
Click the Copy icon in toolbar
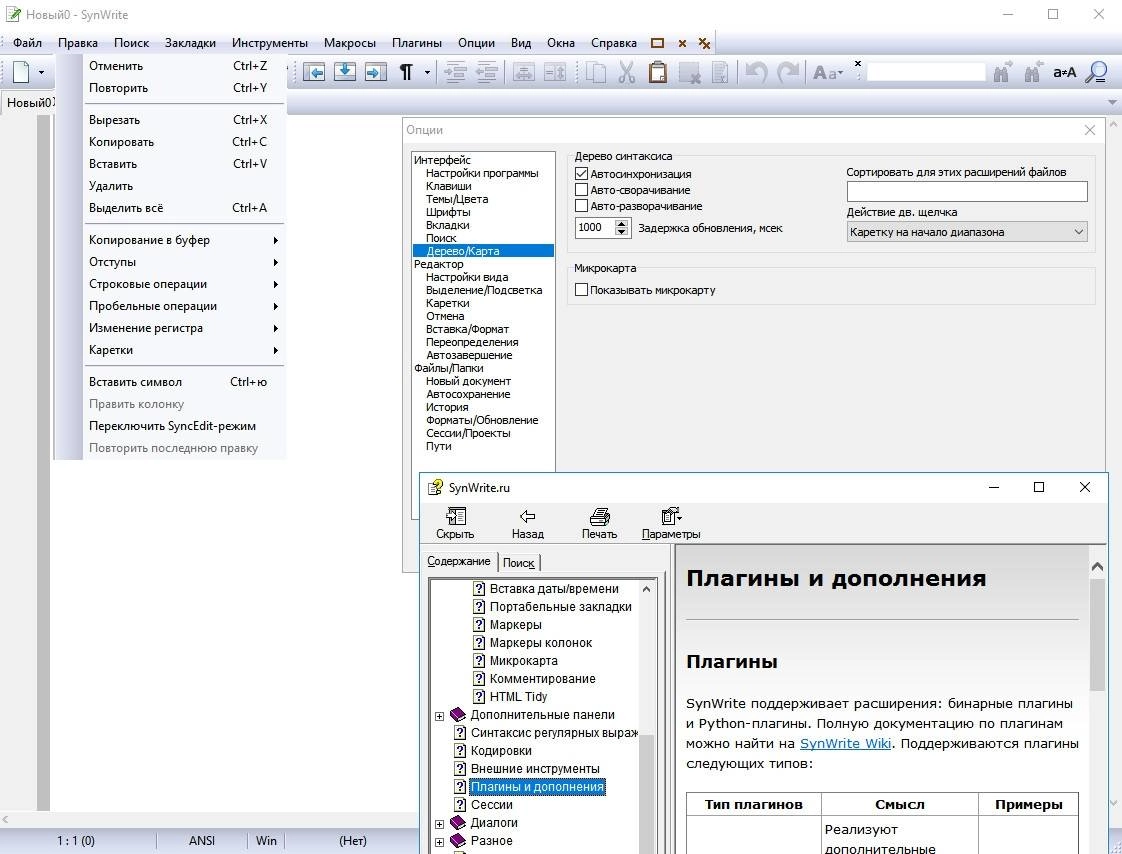click(595, 72)
